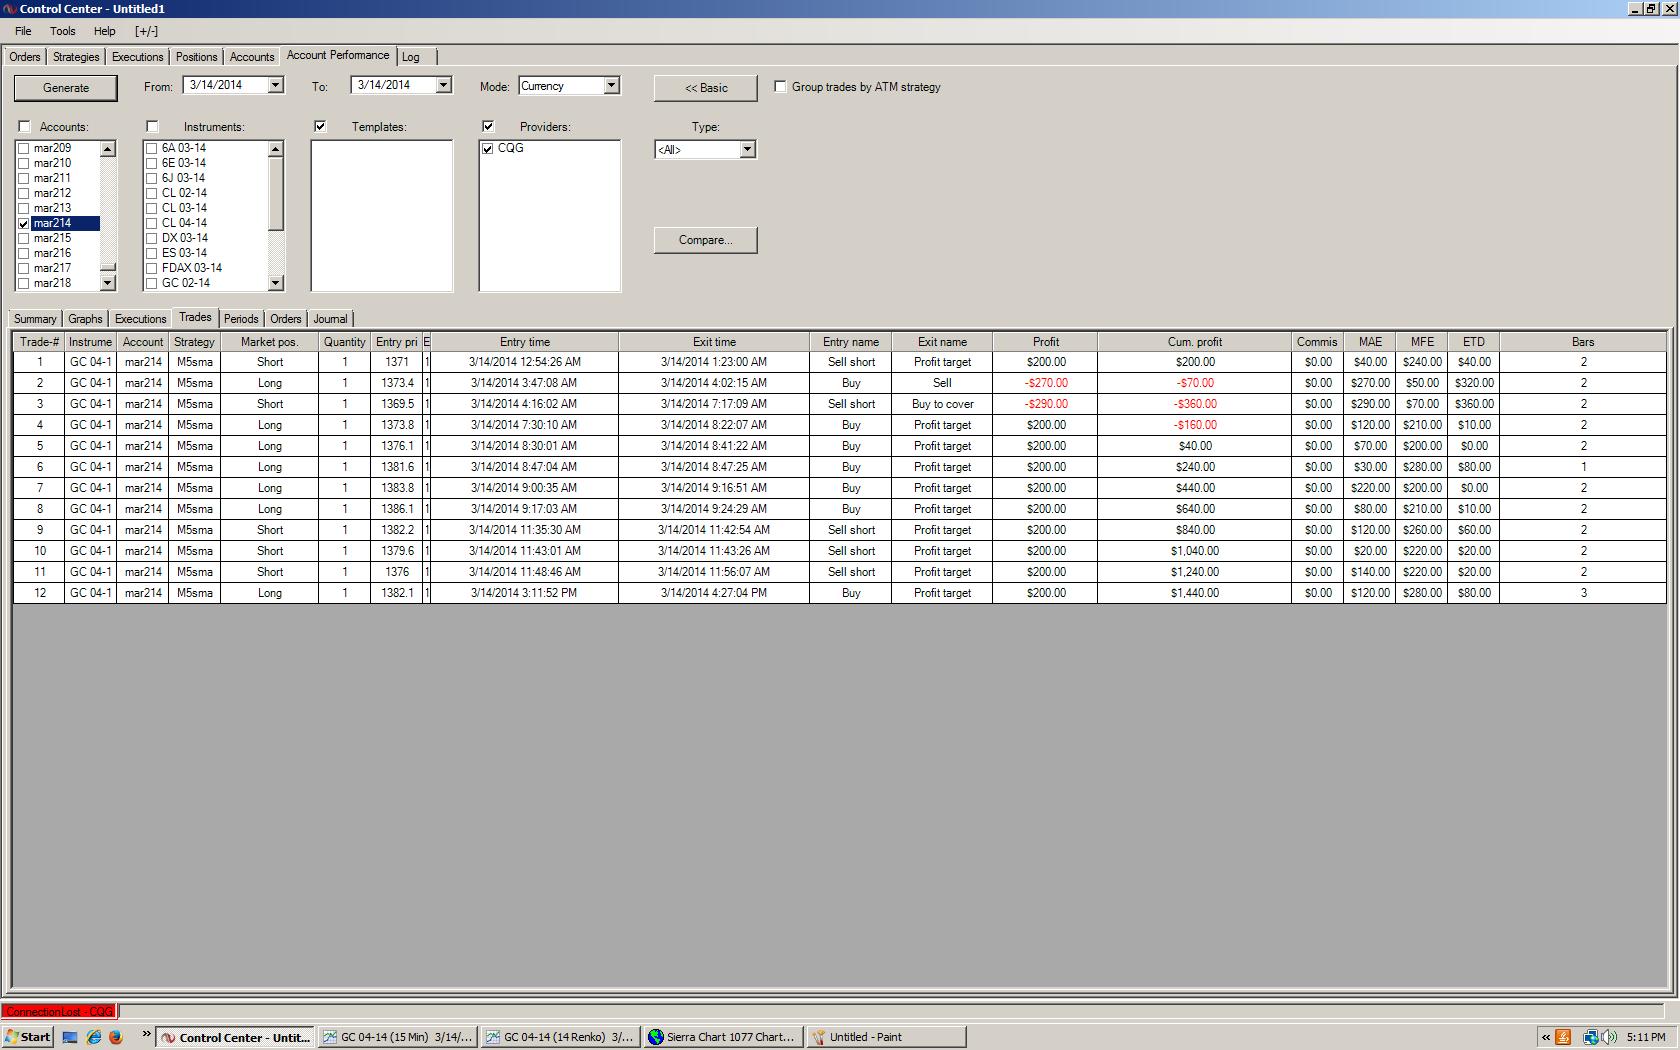The height and width of the screenshot is (1050, 1680).
Task: Expand hidden quick launch items chevron
Action: 146,1035
